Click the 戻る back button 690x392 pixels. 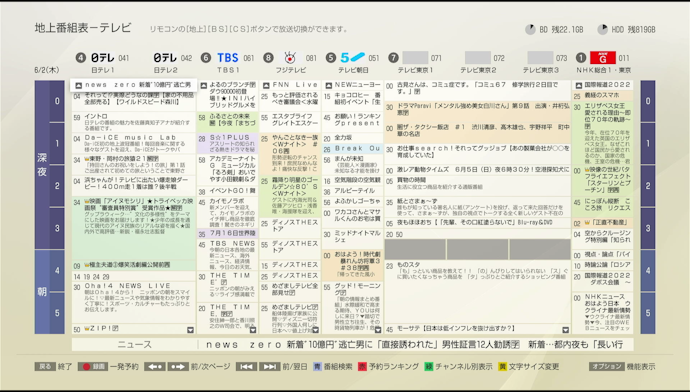coord(45,366)
